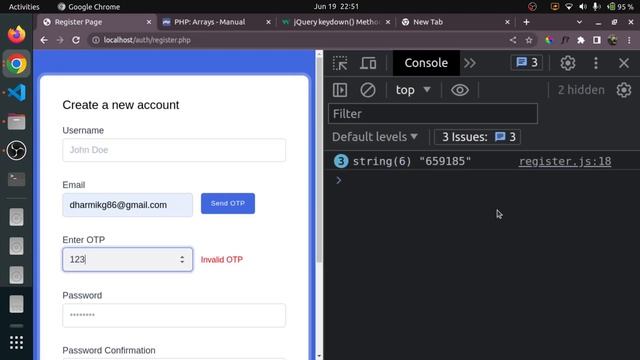Open the fonts extension icon
Viewport: 640px width, 360px height.
pyautogui.click(x=565, y=40)
